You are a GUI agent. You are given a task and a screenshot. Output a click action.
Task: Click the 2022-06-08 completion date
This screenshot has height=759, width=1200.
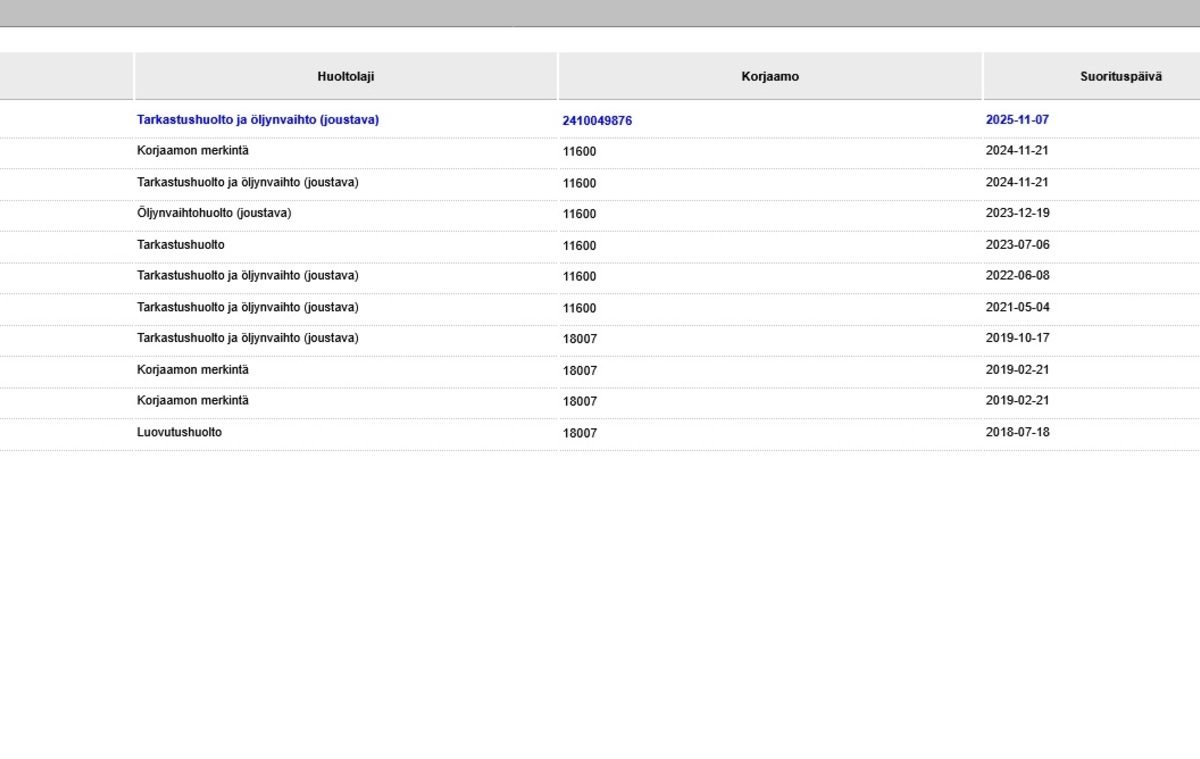pyautogui.click(x=1017, y=276)
